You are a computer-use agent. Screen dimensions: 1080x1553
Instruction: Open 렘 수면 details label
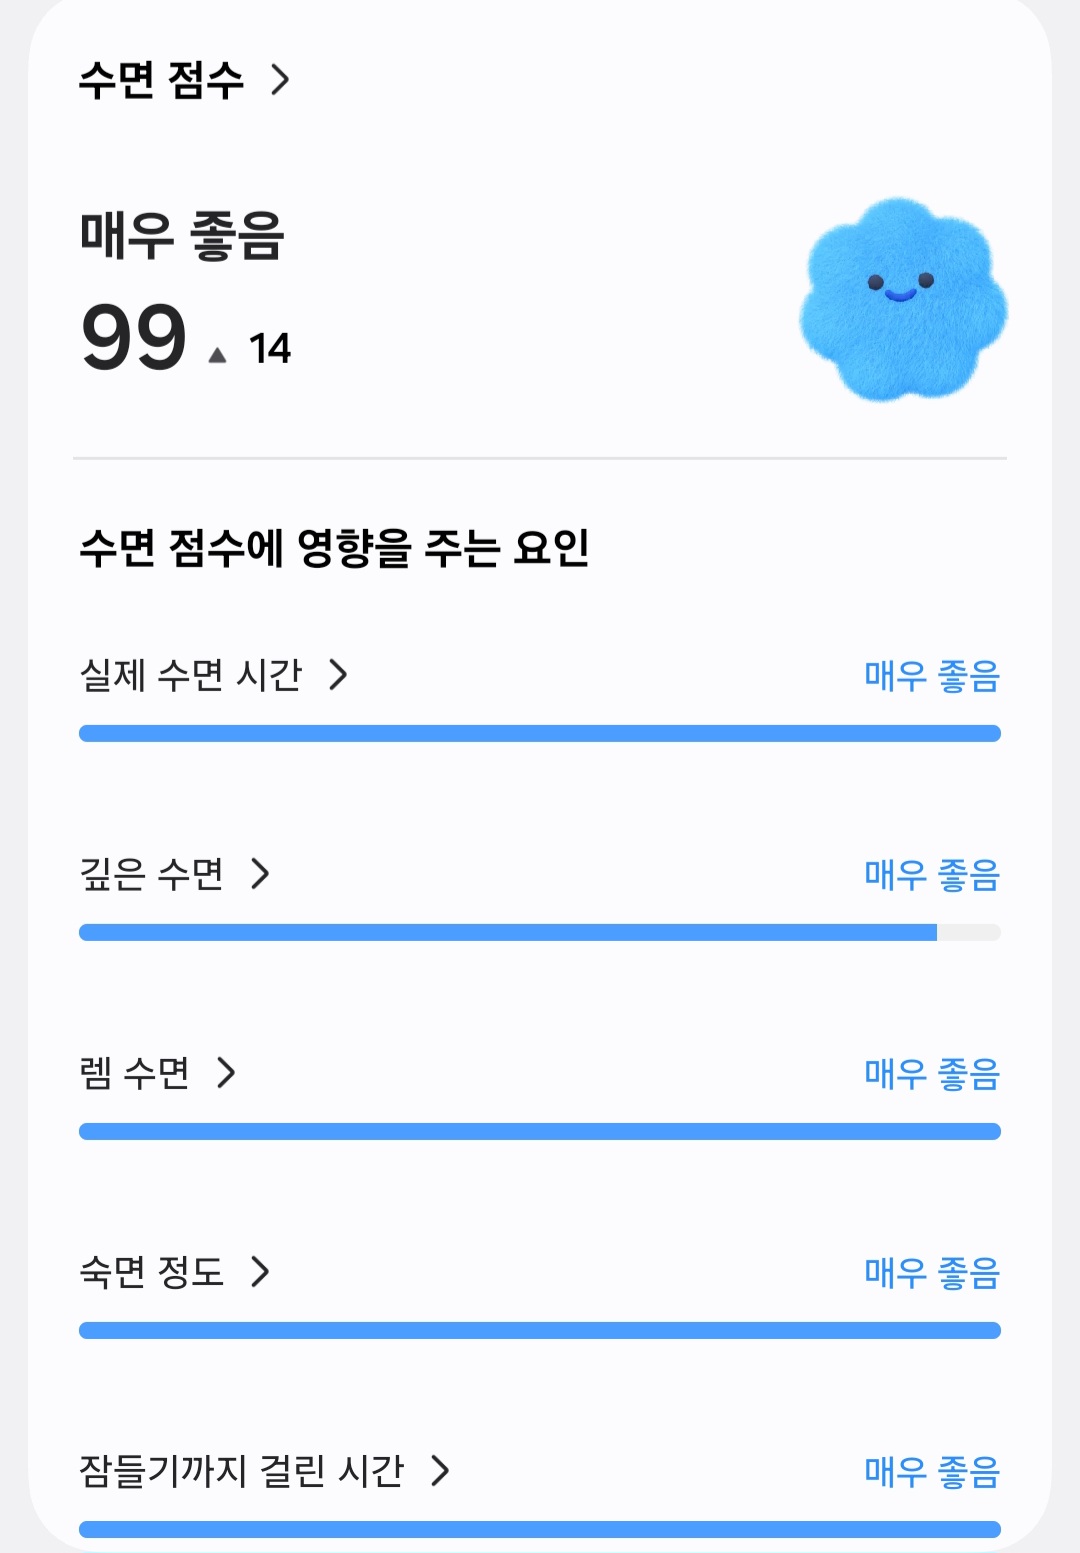(134, 1073)
